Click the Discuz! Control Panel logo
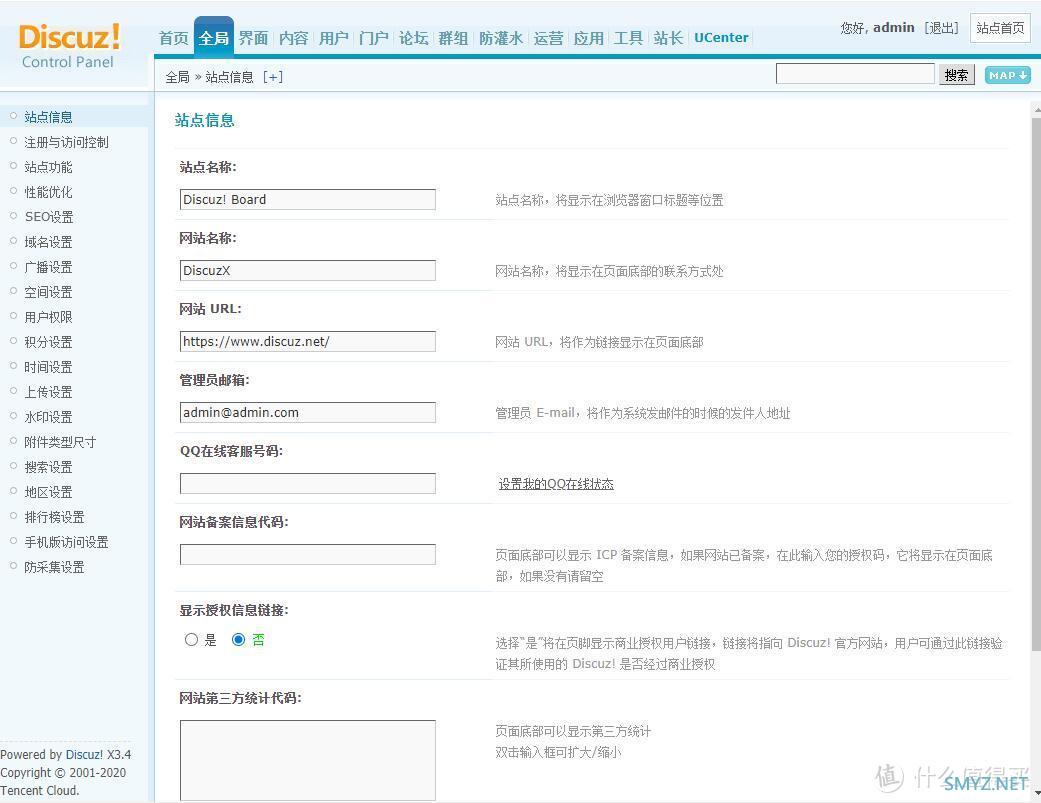 coord(69,46)
